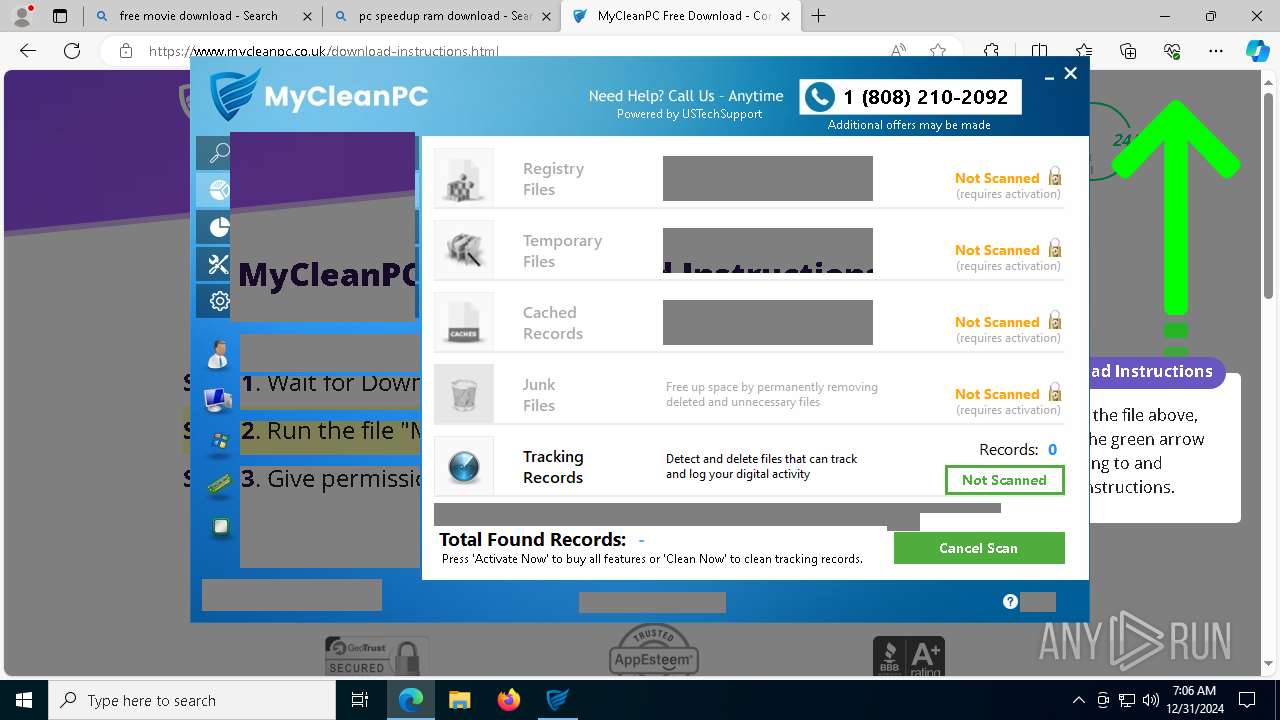Click read aloud icon in address bar

click(899, 51)
